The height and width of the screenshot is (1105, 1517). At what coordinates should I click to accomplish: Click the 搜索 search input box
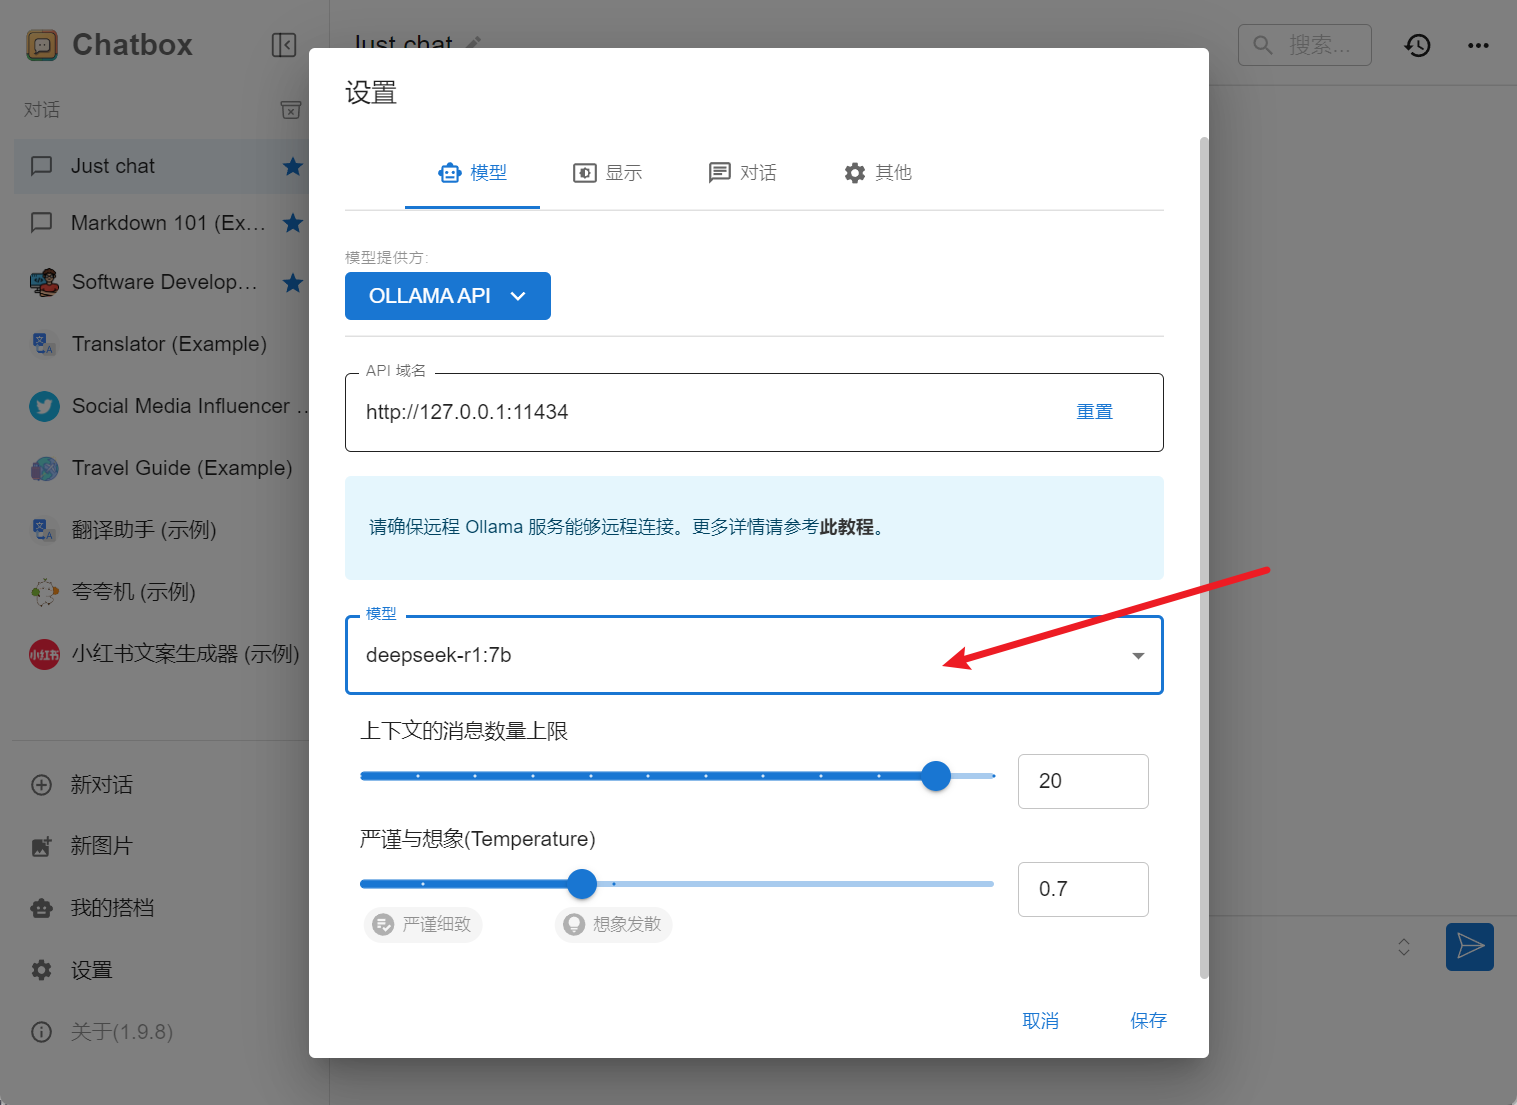click(x=1305, y=45)
